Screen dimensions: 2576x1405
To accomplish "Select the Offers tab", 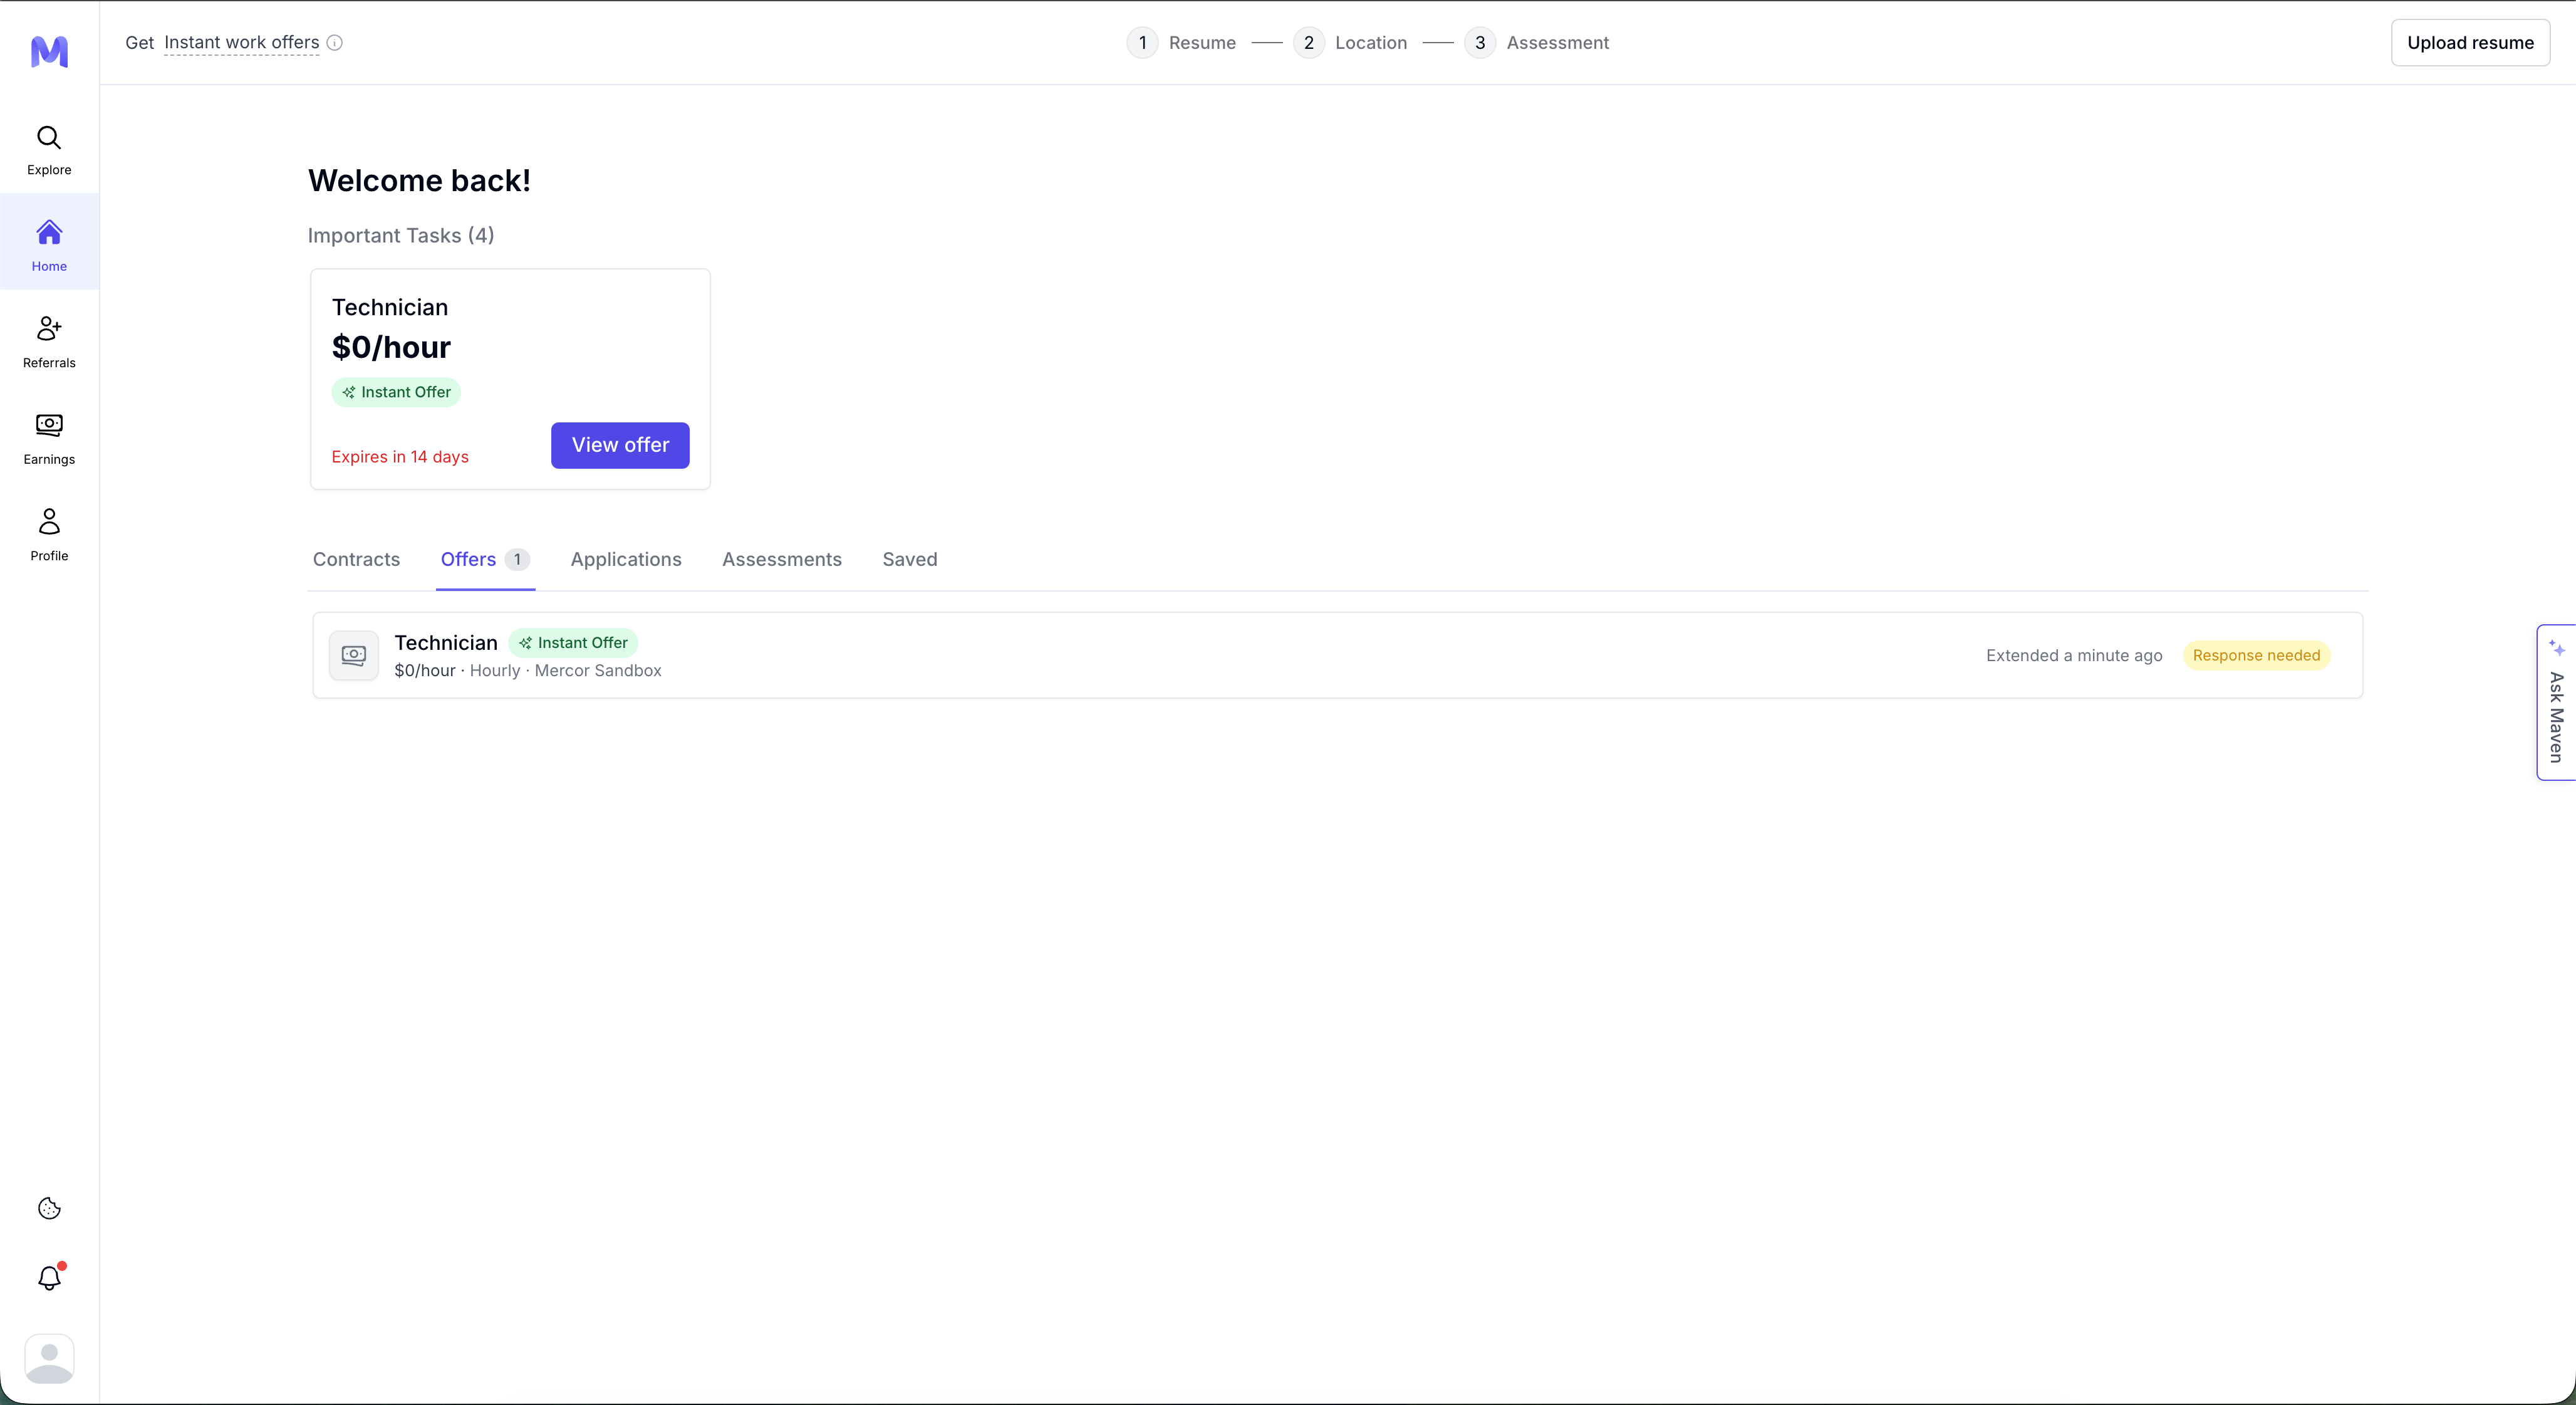I will [485, 559].
